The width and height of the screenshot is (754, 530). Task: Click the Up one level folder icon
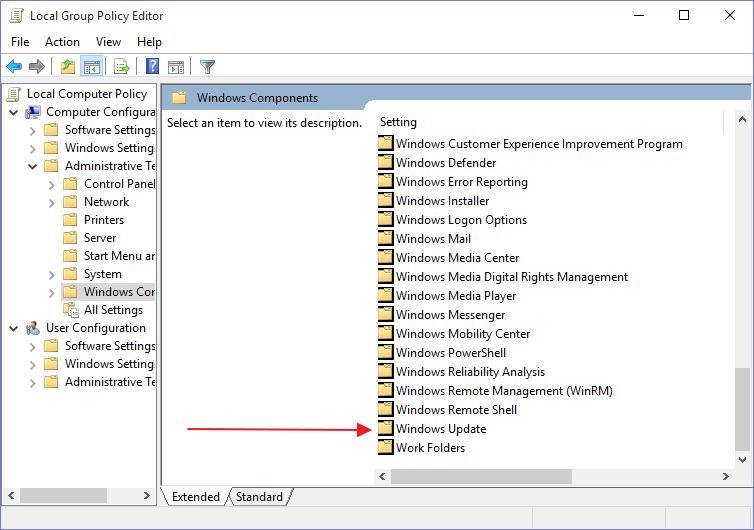(67, 67)
